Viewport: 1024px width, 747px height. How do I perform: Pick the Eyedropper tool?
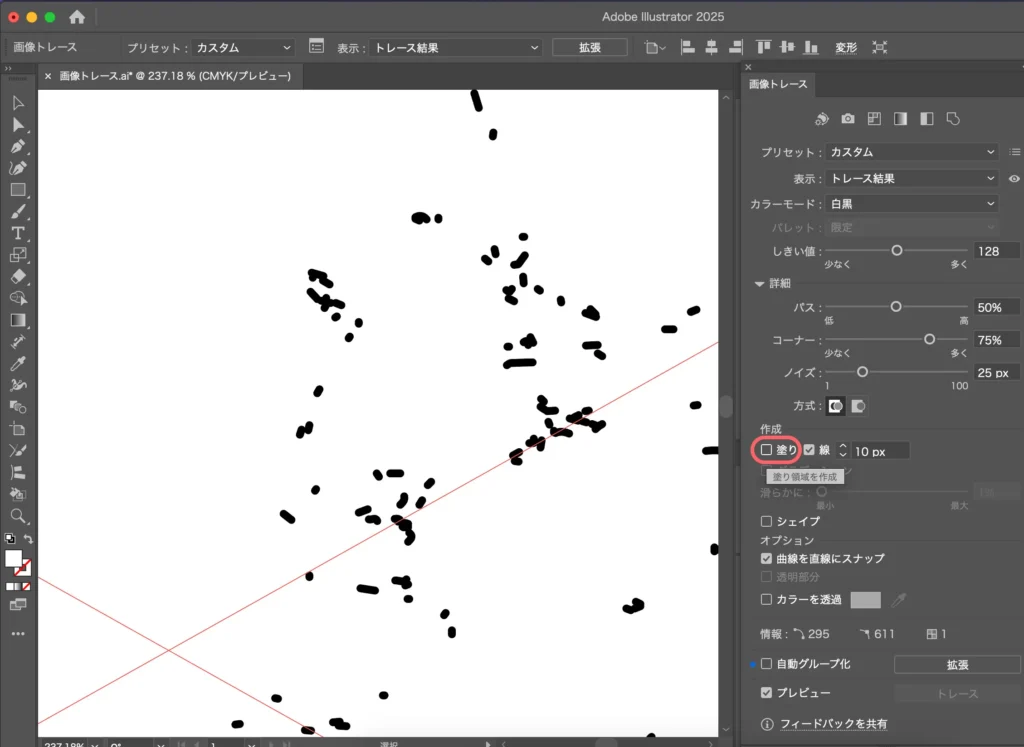point(18,363)
